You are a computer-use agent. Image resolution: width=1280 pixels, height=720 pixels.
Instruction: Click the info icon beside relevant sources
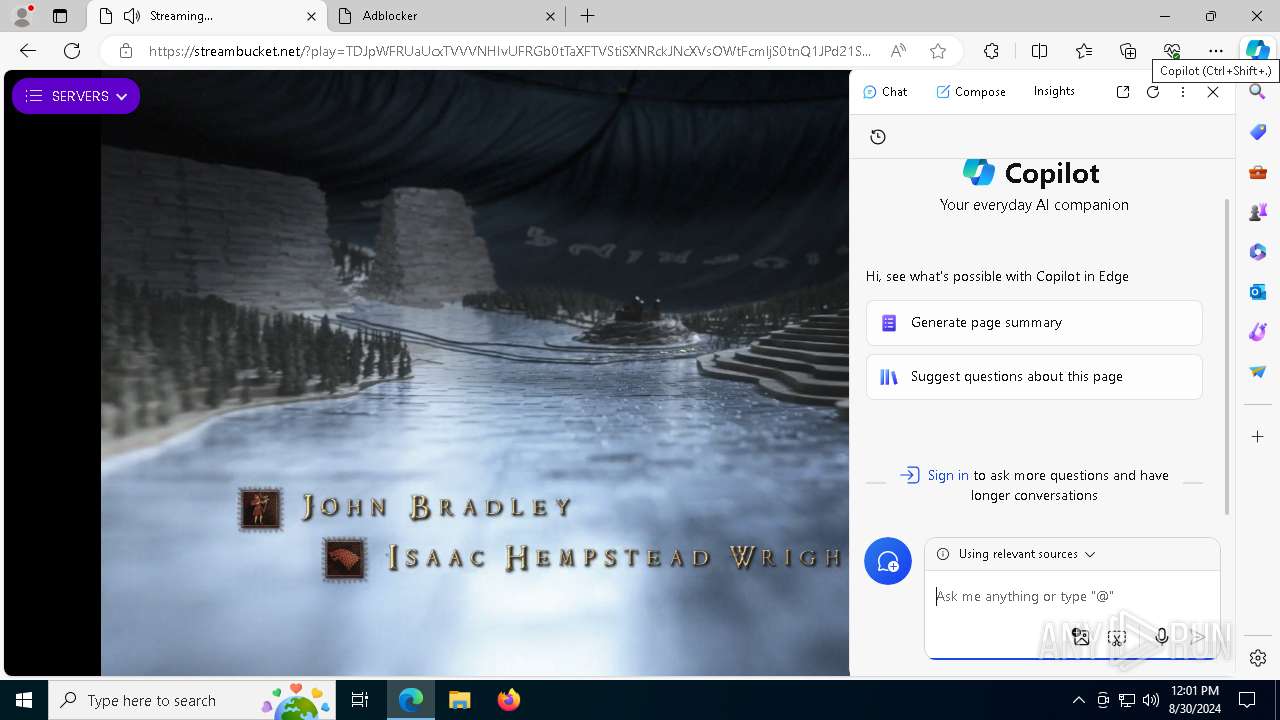[943, 554]
